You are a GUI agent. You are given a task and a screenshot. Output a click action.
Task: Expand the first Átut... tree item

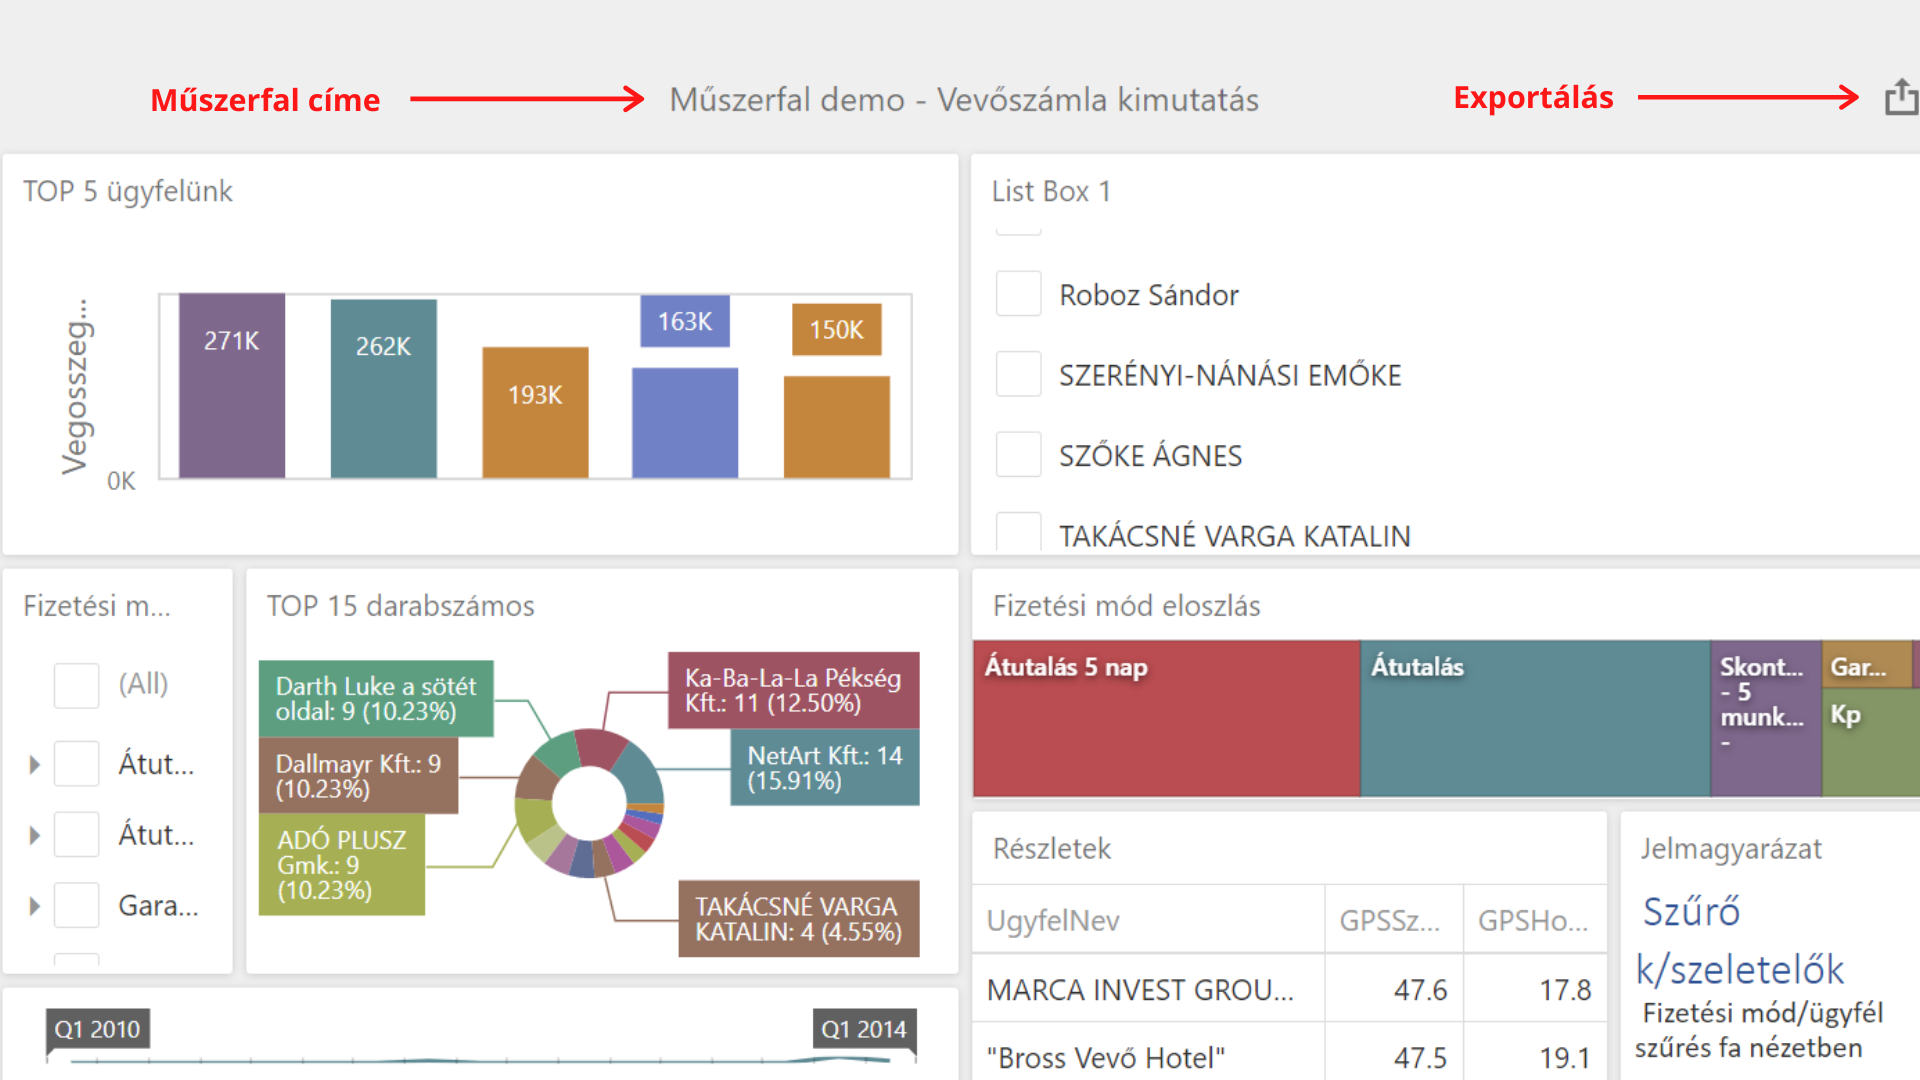[x=35, y=765]
